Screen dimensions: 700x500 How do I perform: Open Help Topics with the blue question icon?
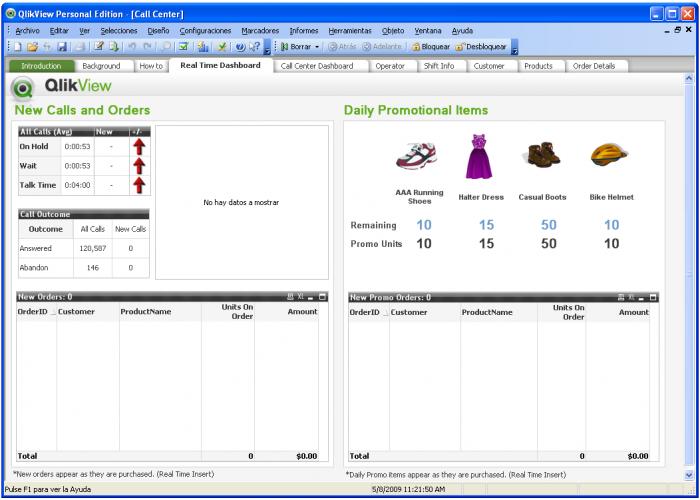tap(240, 47)
